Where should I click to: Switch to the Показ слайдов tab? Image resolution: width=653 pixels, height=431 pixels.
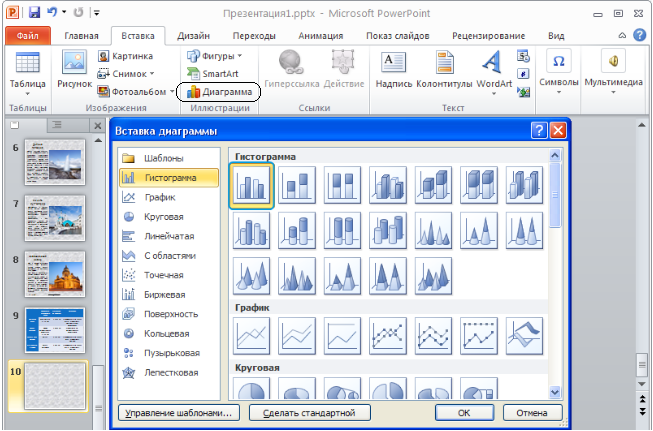tap(398, 36)
